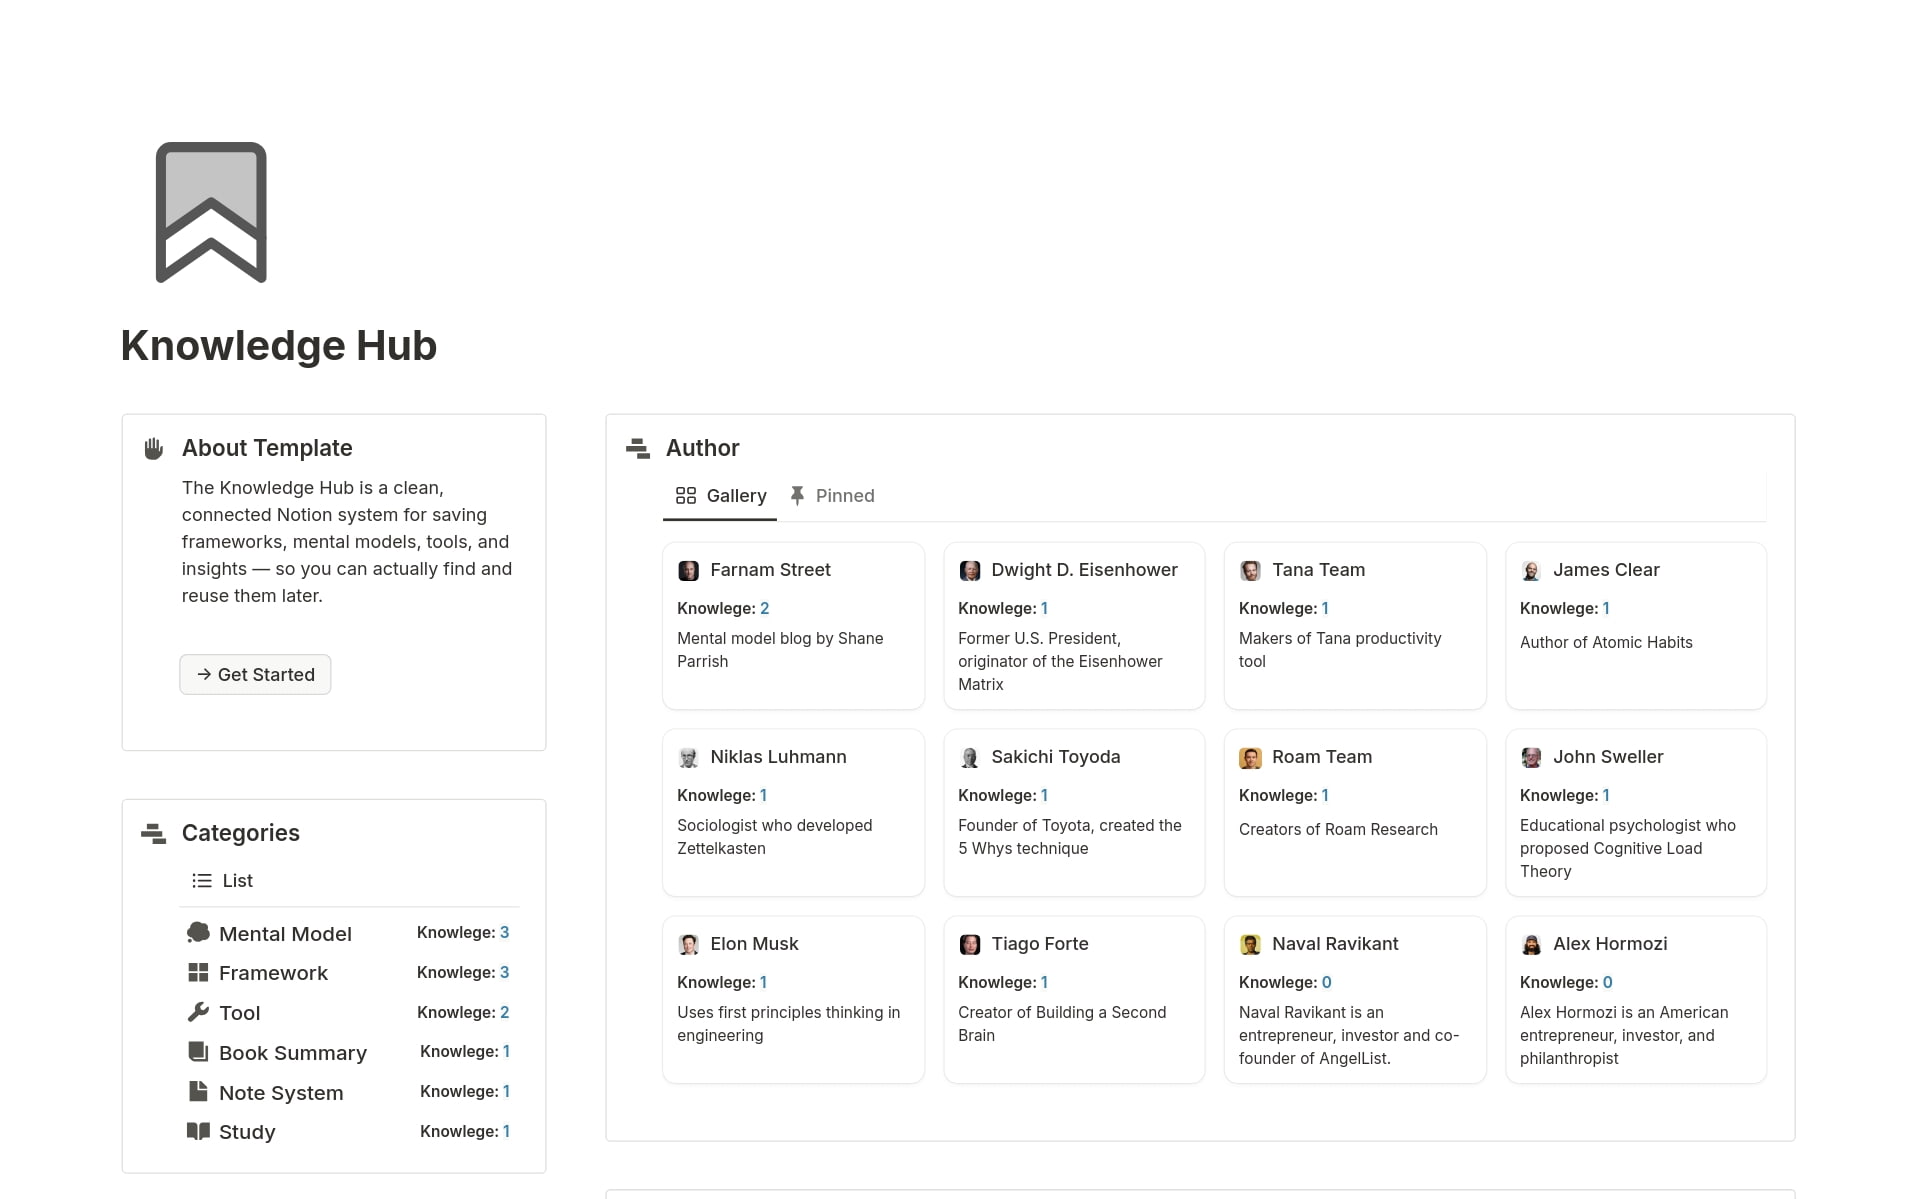Click the database icon next to Categories
Screen dimensions: 1920x1199
[x=154, y=833]
